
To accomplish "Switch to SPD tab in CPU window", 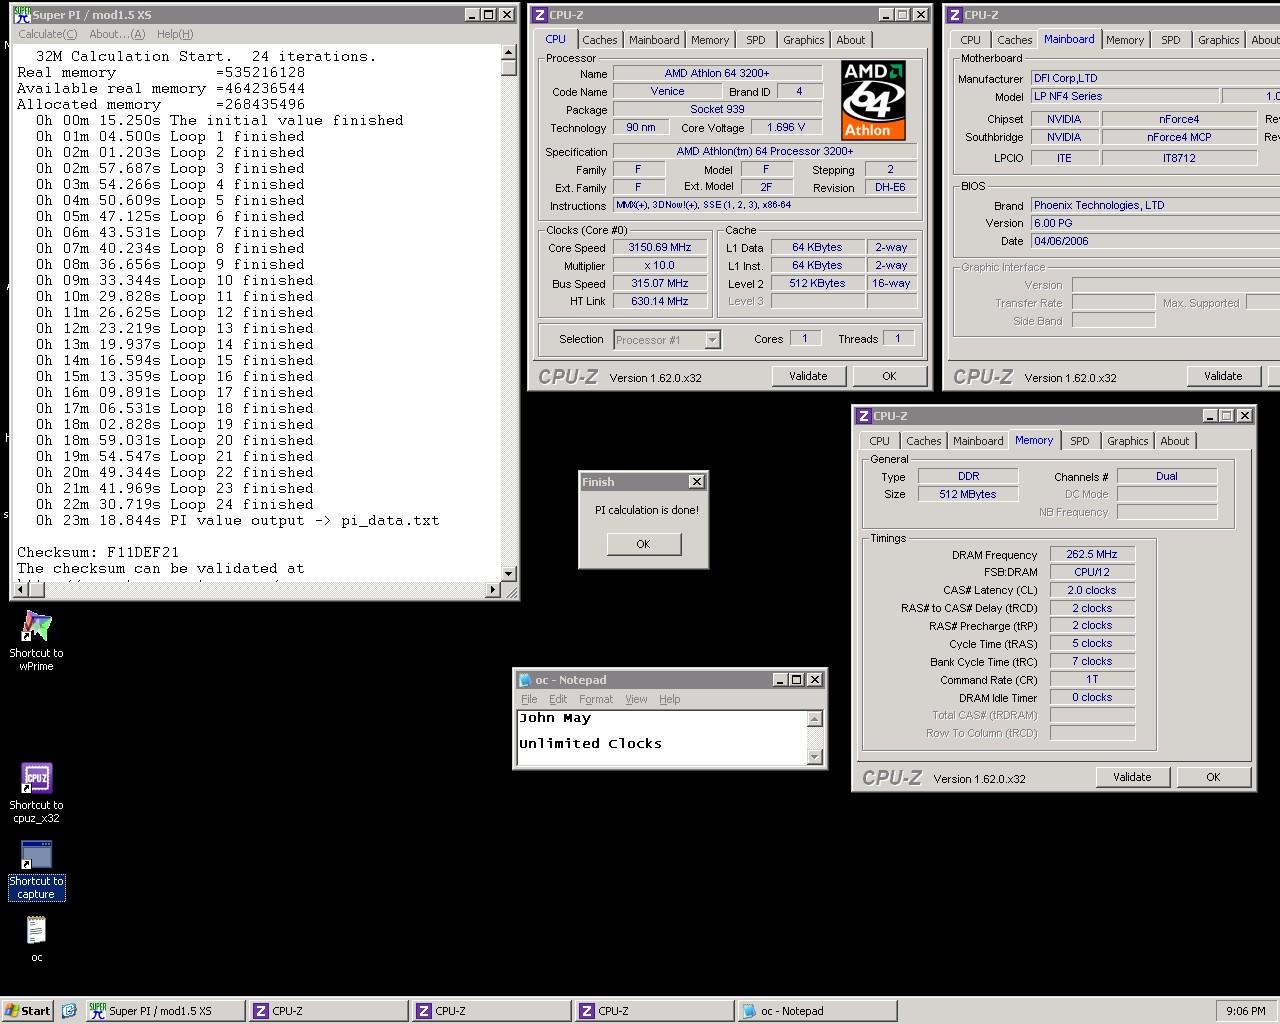I will [x=756, y=40].
